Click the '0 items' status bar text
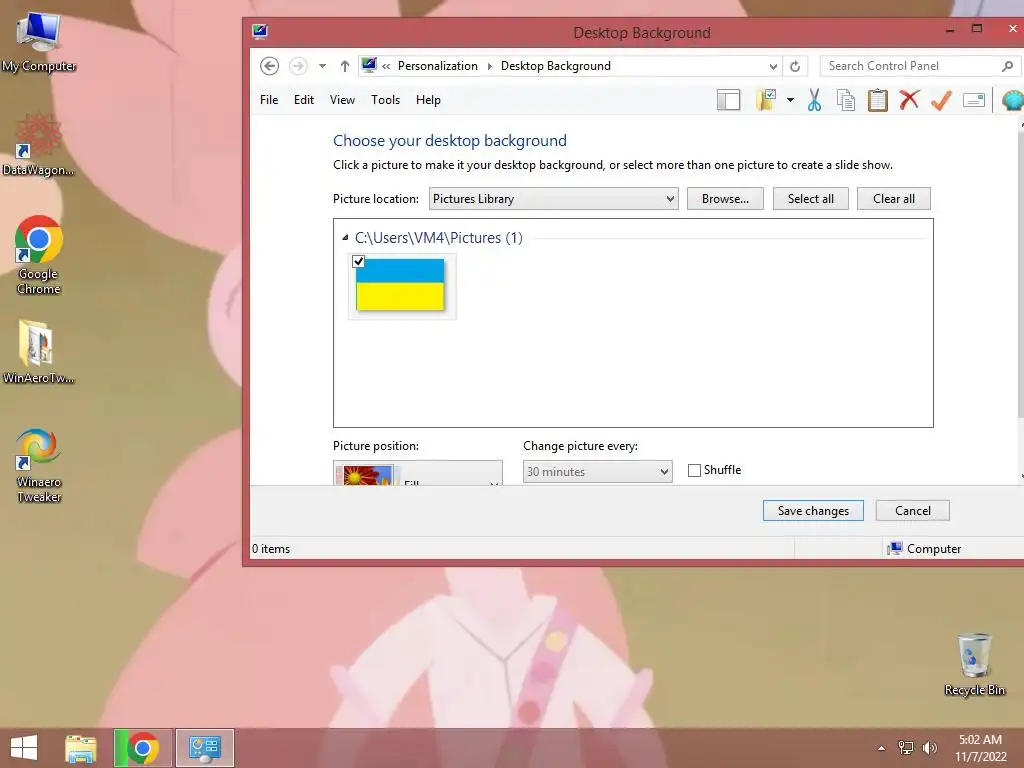This screenshot has height=768, width=1024. (271, 549)
